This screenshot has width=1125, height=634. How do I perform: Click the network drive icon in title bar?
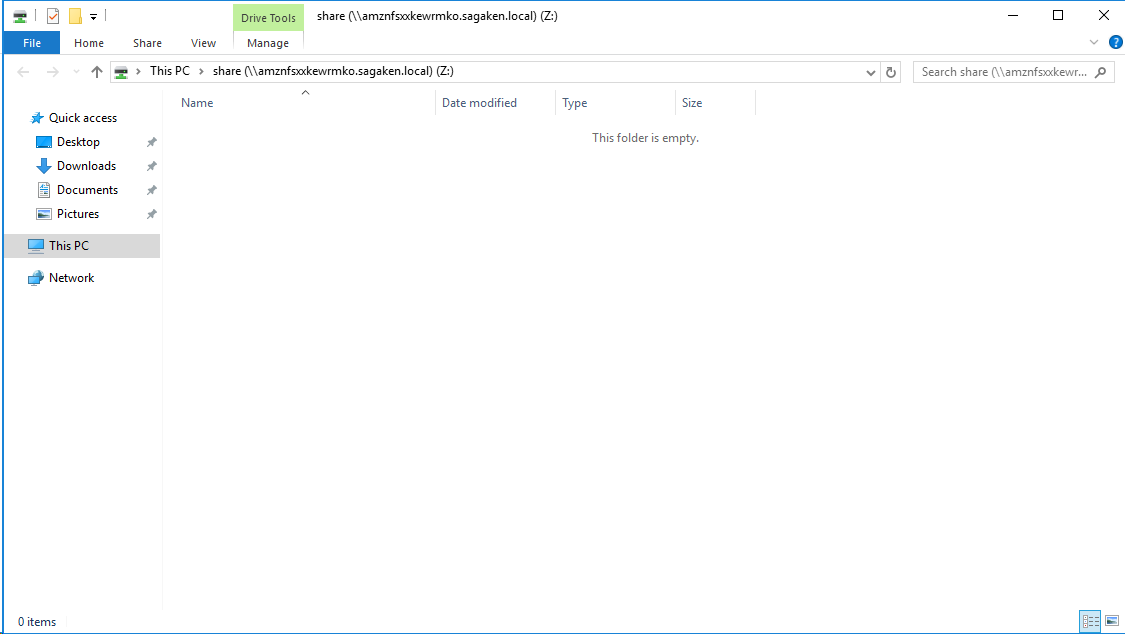click(x=20, y=16)
